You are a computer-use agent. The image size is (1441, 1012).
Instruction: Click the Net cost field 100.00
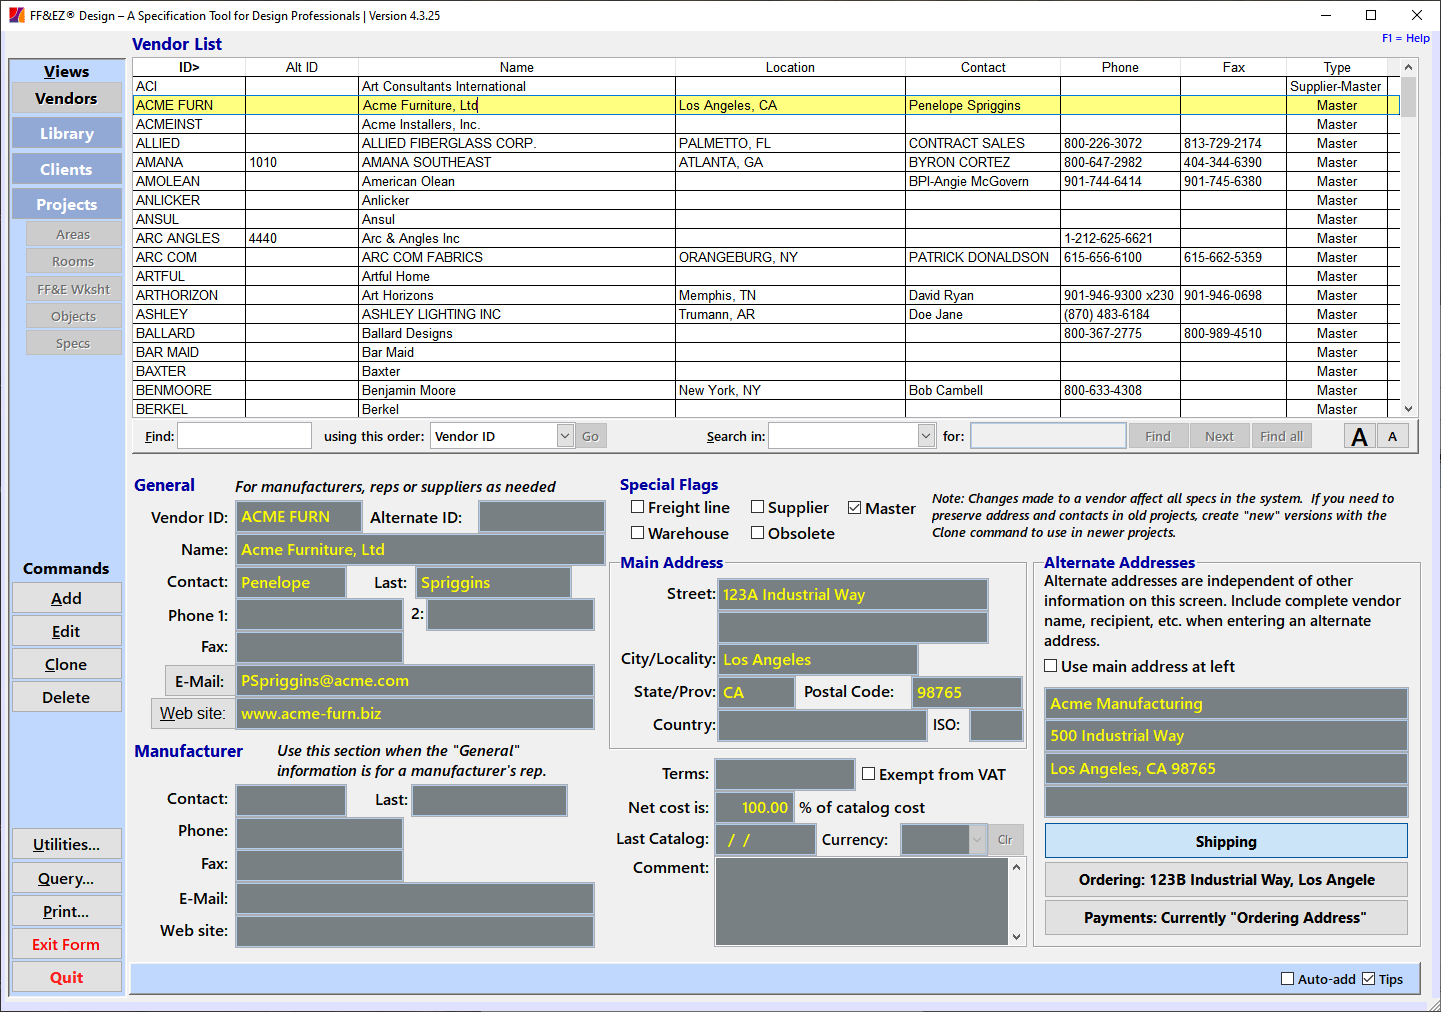[754, 807]
